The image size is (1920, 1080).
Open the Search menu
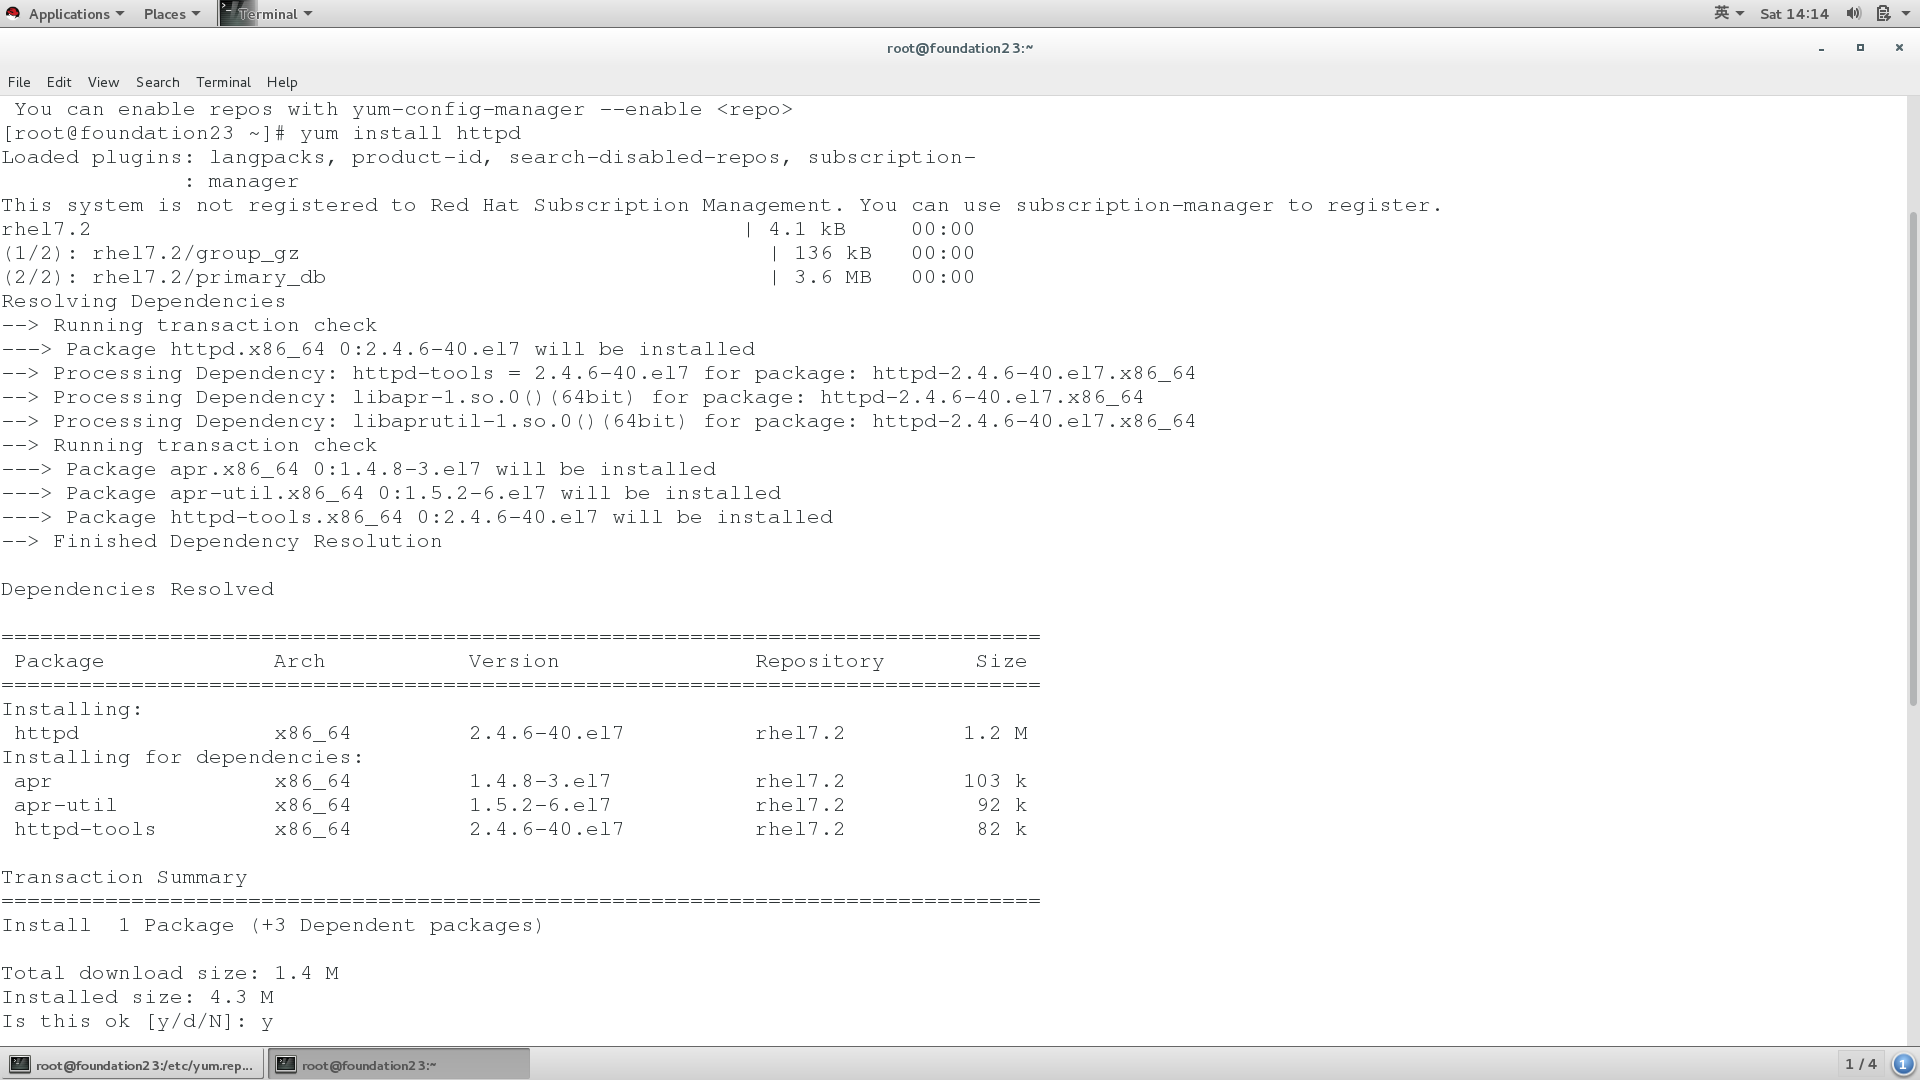click(x=157, y=82)
